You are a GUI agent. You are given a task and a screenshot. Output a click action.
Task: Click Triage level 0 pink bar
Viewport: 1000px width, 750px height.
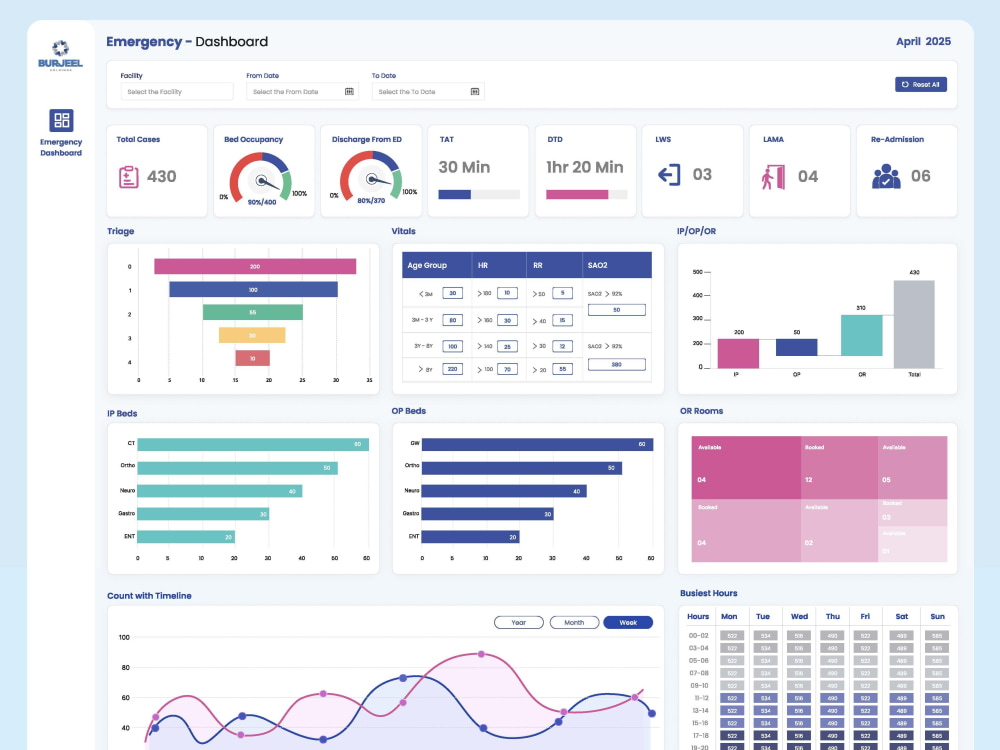coord(255,267)
